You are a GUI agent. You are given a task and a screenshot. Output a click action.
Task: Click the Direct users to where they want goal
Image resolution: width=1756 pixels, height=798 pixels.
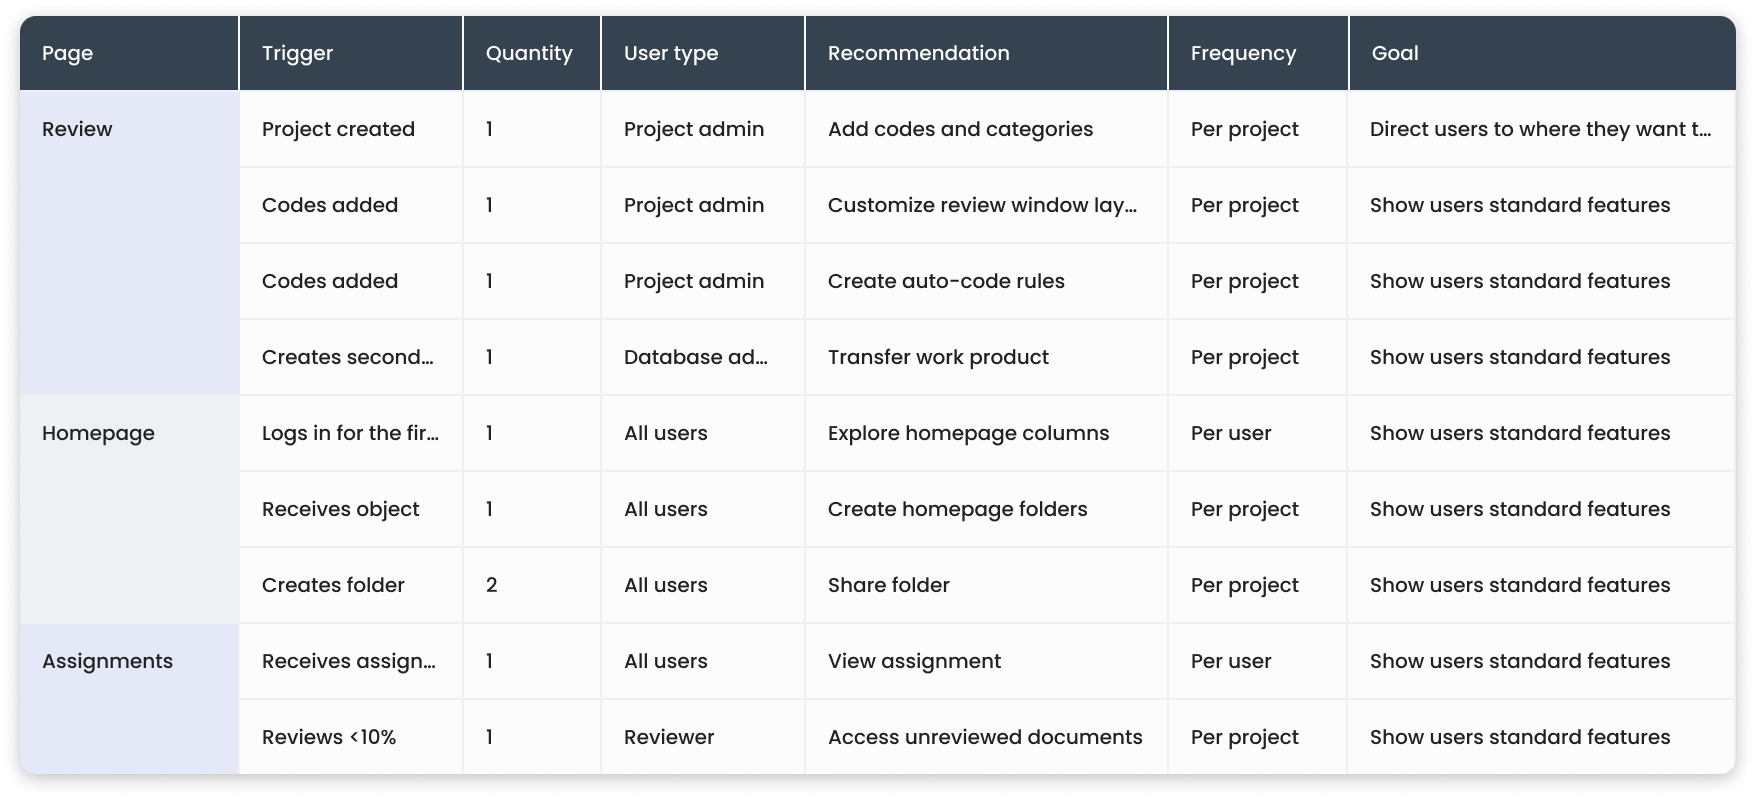tap(1540, 129)
